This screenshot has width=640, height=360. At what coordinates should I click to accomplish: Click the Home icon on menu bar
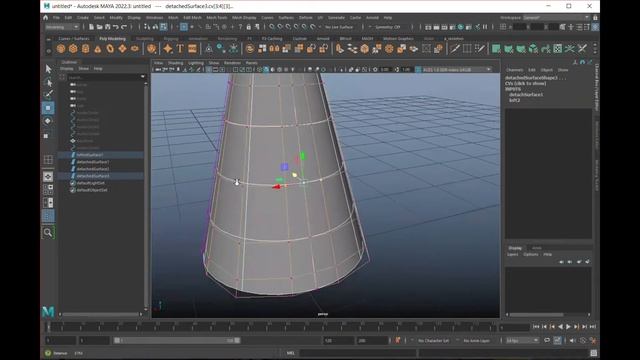tap(46, 18)
